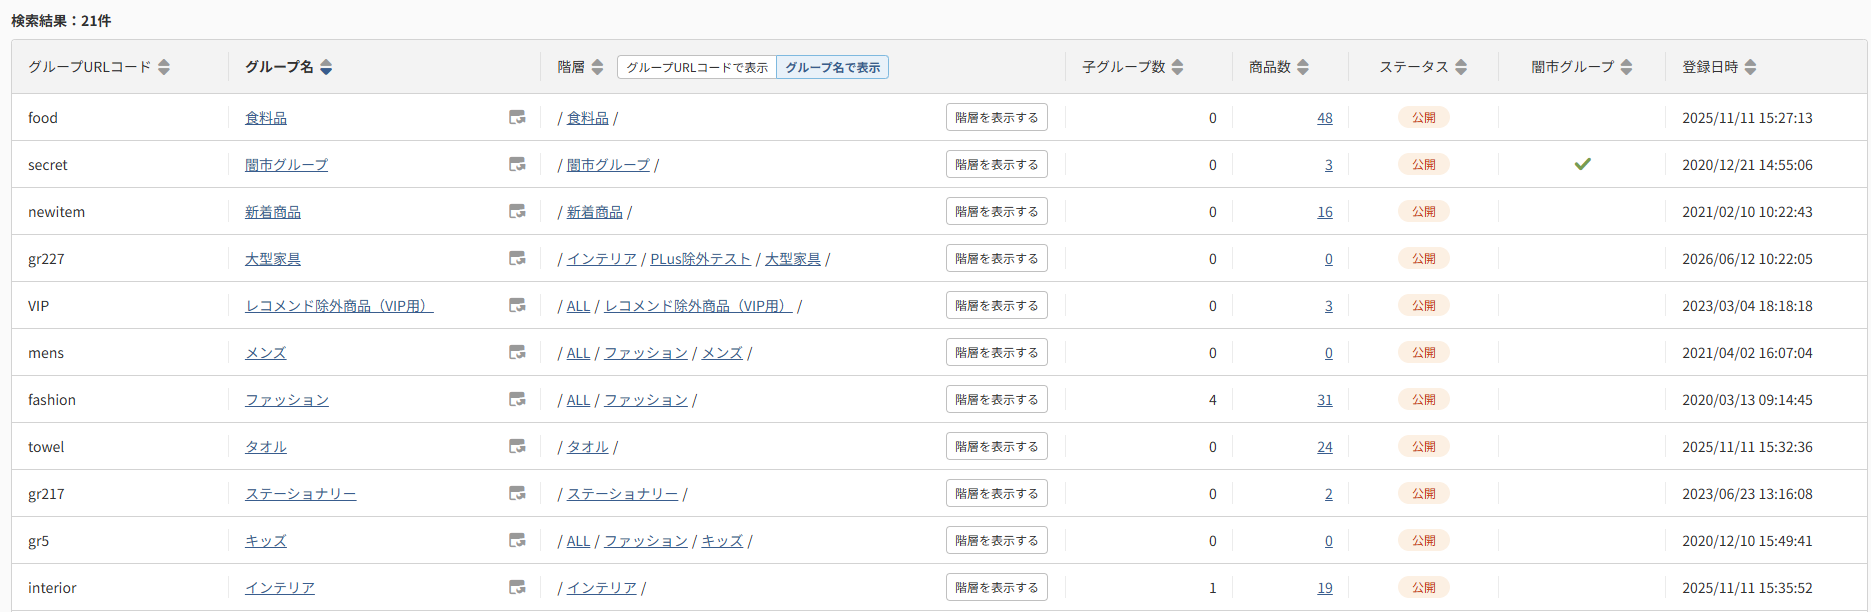This screenshot has height=612, width=1871.
Task: Expand hierarchy for the fashion row
Action: pos(997,400)
